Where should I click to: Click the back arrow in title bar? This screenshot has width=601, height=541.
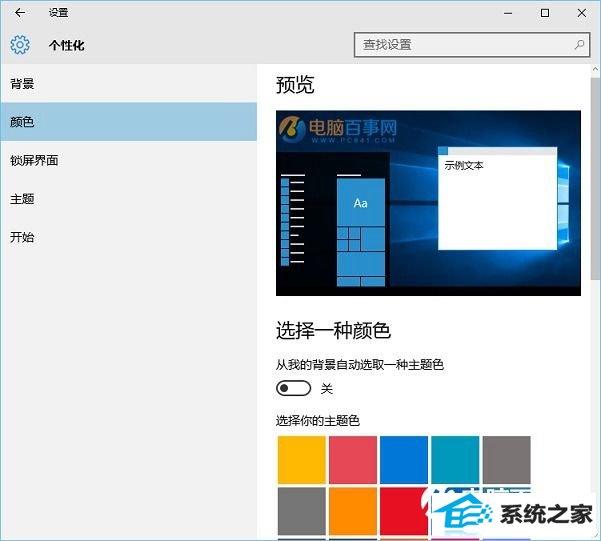(x=20, y=13)
